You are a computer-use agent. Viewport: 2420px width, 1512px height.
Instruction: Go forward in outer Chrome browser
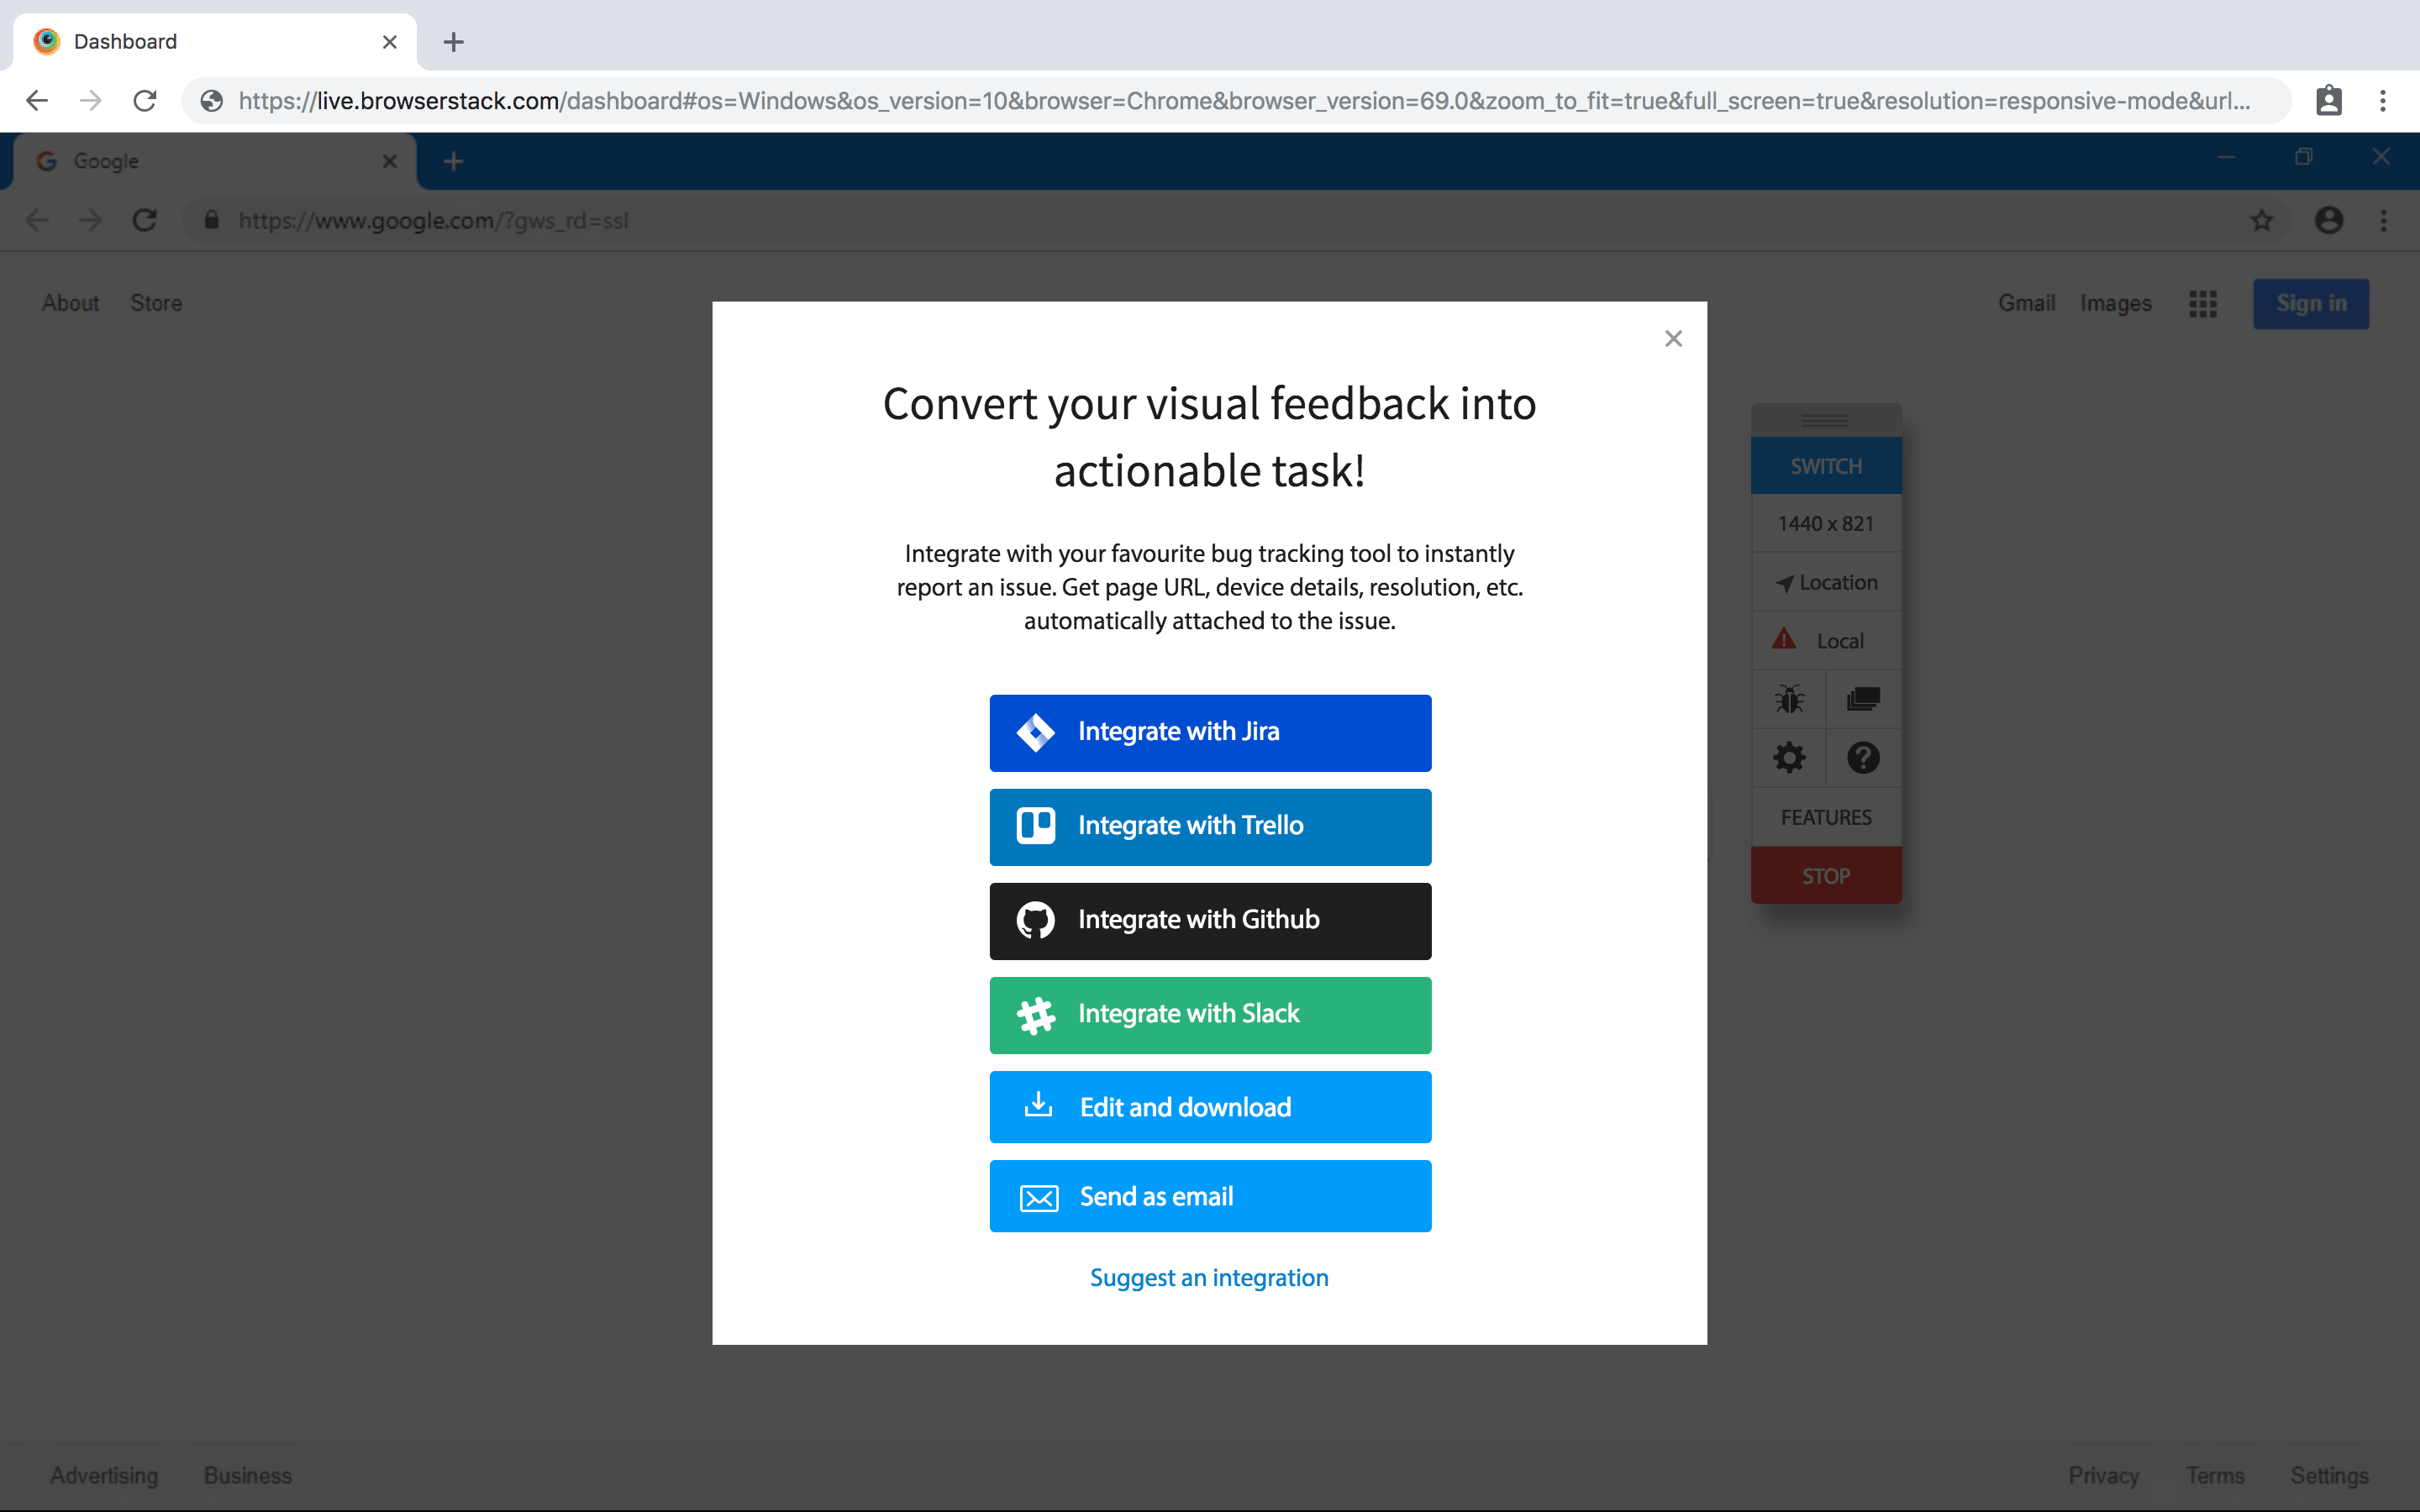point(91,100)
